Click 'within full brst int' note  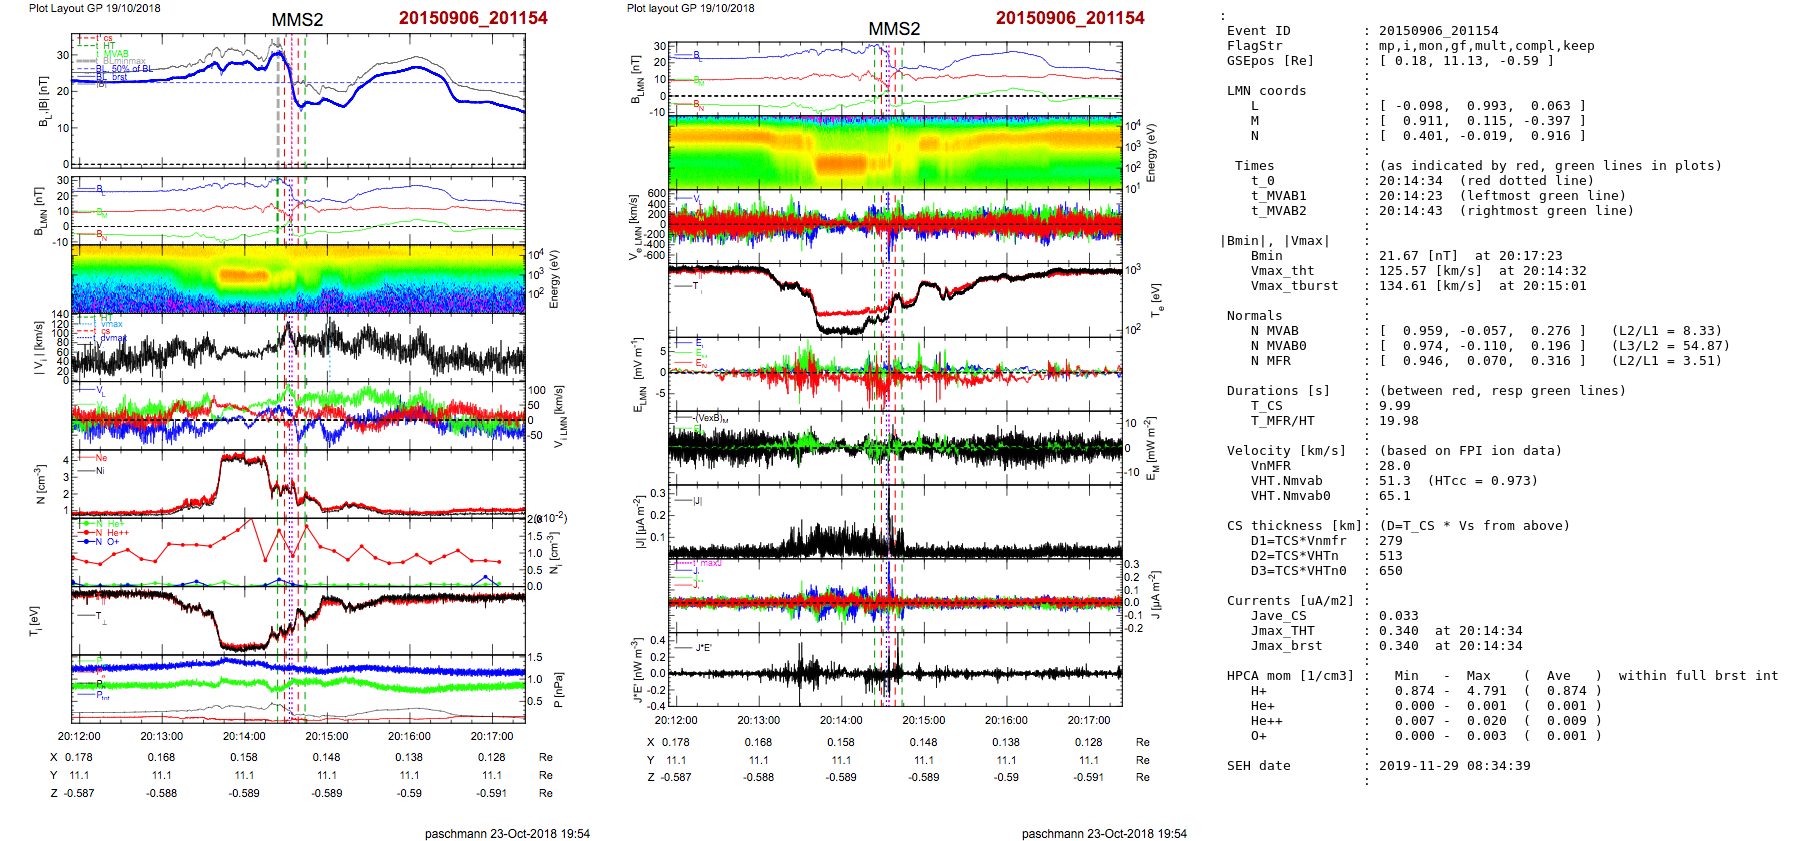[x=1698, y=676]
